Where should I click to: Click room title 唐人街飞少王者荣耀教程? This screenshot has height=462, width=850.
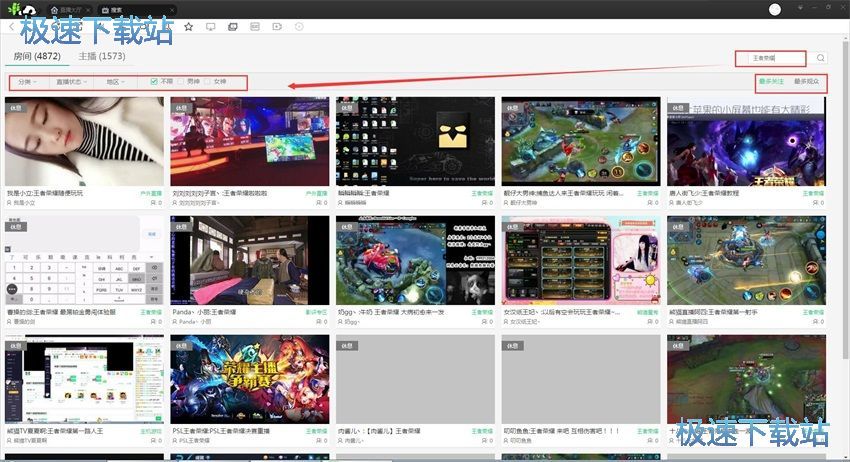point(705,193)
